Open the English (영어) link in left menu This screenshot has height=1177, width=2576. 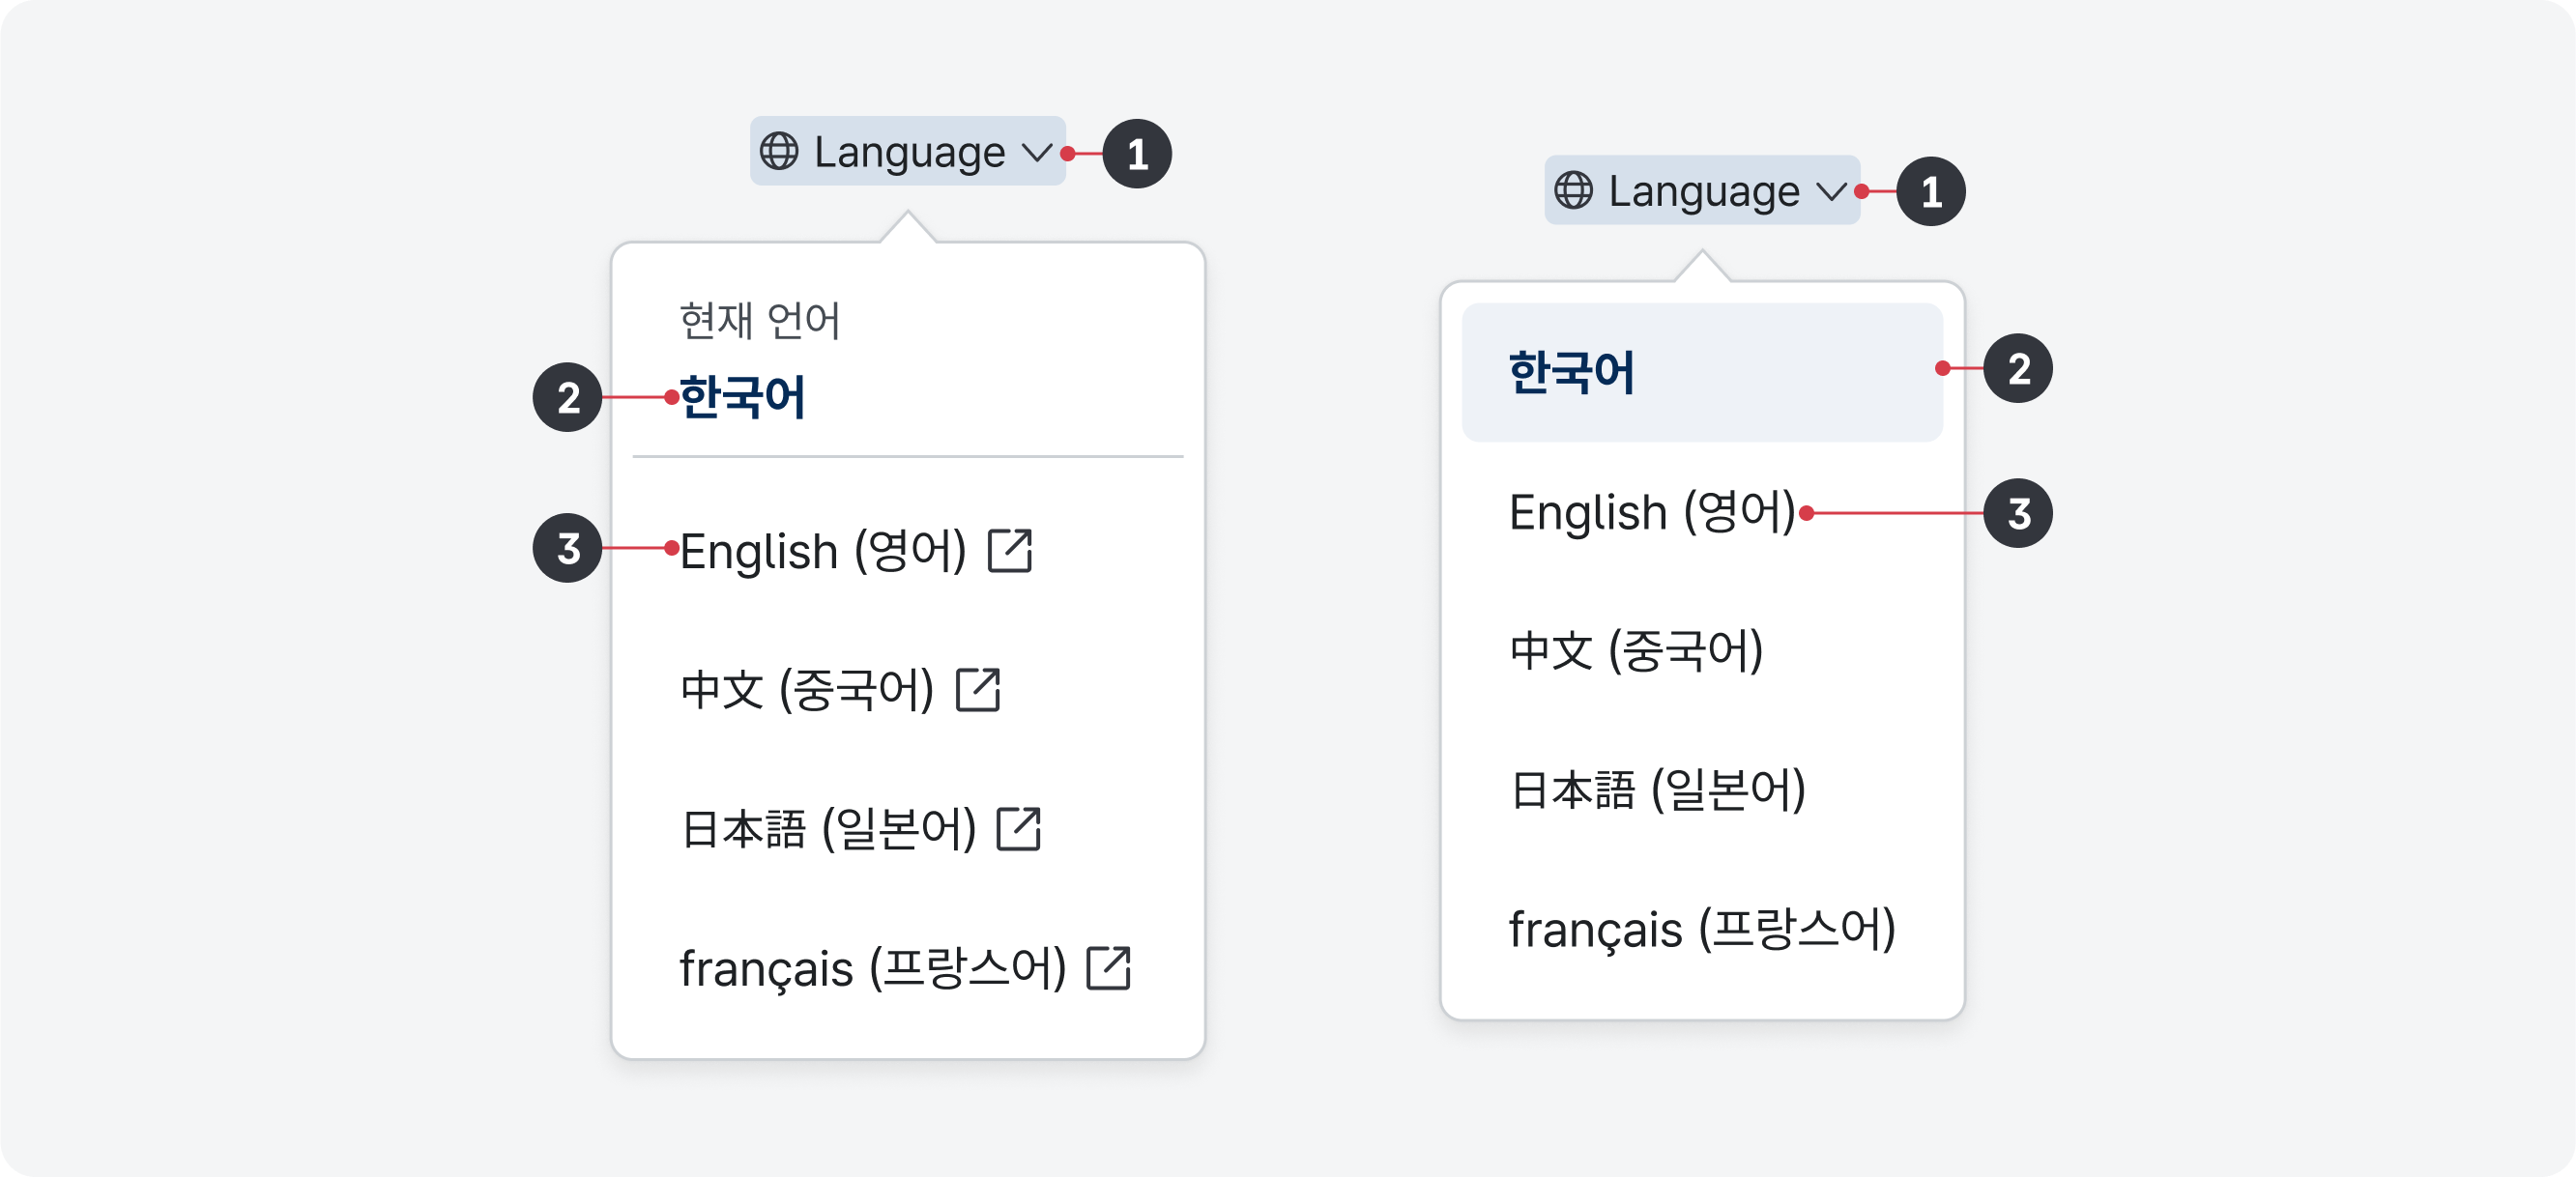pos(822,552)
